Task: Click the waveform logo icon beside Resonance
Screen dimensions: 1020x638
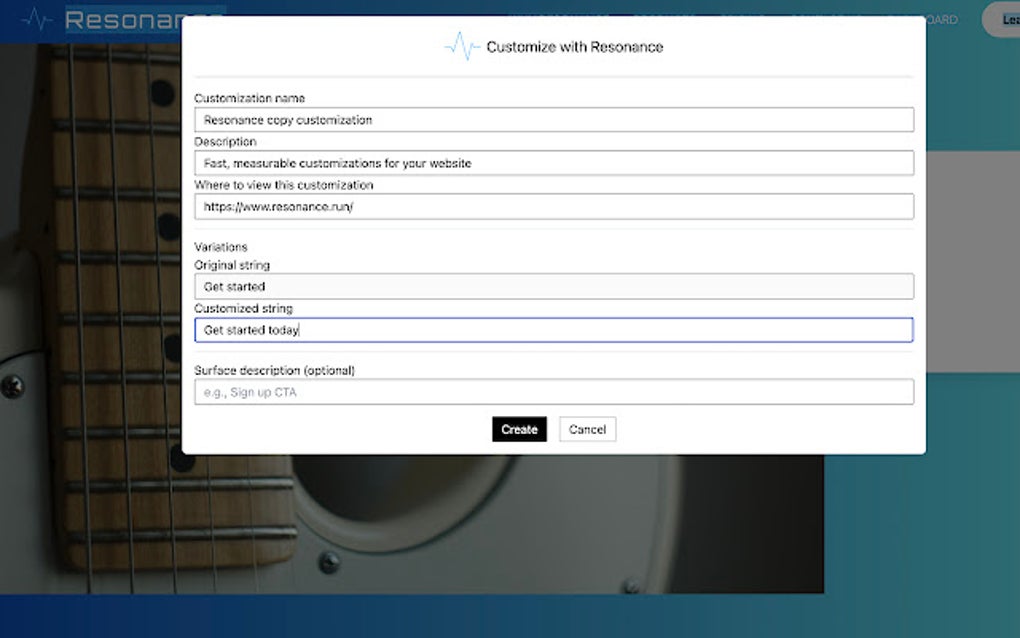Action: [36, 17]
